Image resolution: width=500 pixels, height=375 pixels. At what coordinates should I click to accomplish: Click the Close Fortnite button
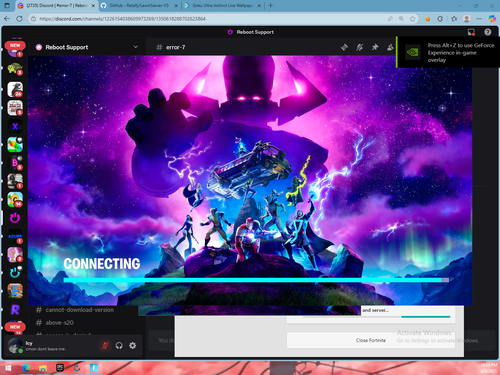pos(371,340)
